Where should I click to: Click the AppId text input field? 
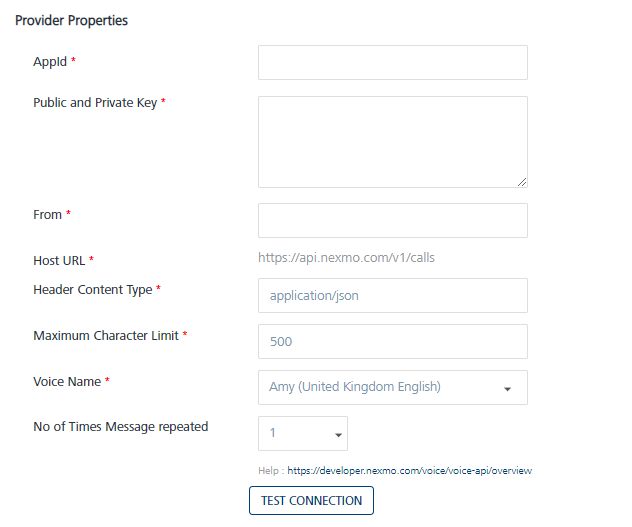point(392,62)
